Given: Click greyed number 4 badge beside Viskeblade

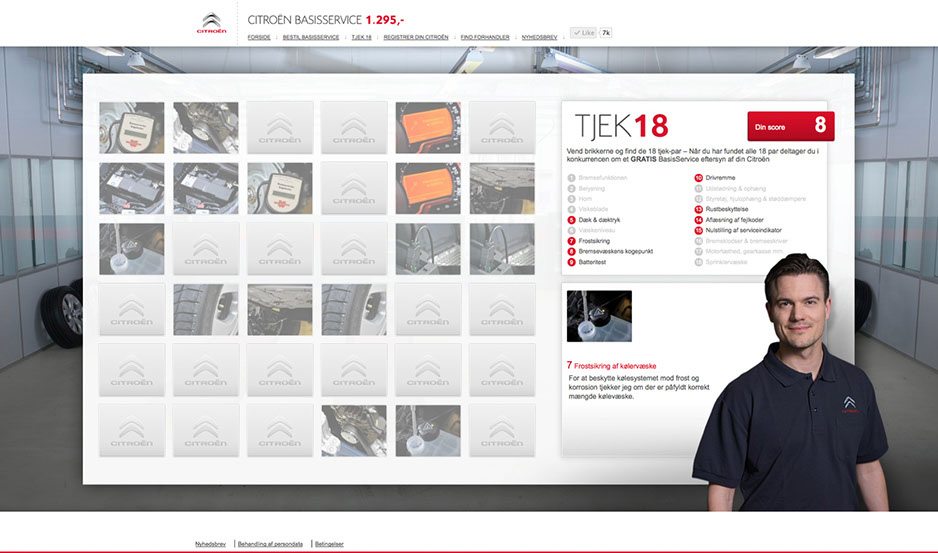Looking at the screenshot, I should point(571,209).
